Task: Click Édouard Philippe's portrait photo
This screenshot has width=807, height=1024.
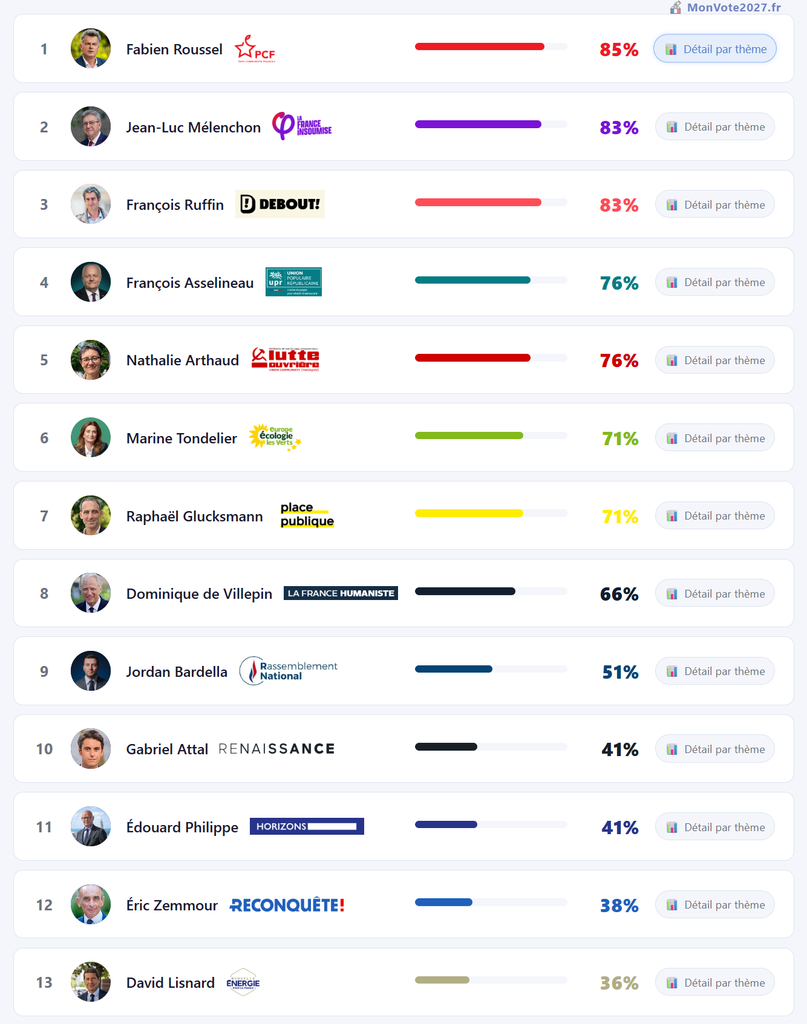Action: click(x=91, y=827)
